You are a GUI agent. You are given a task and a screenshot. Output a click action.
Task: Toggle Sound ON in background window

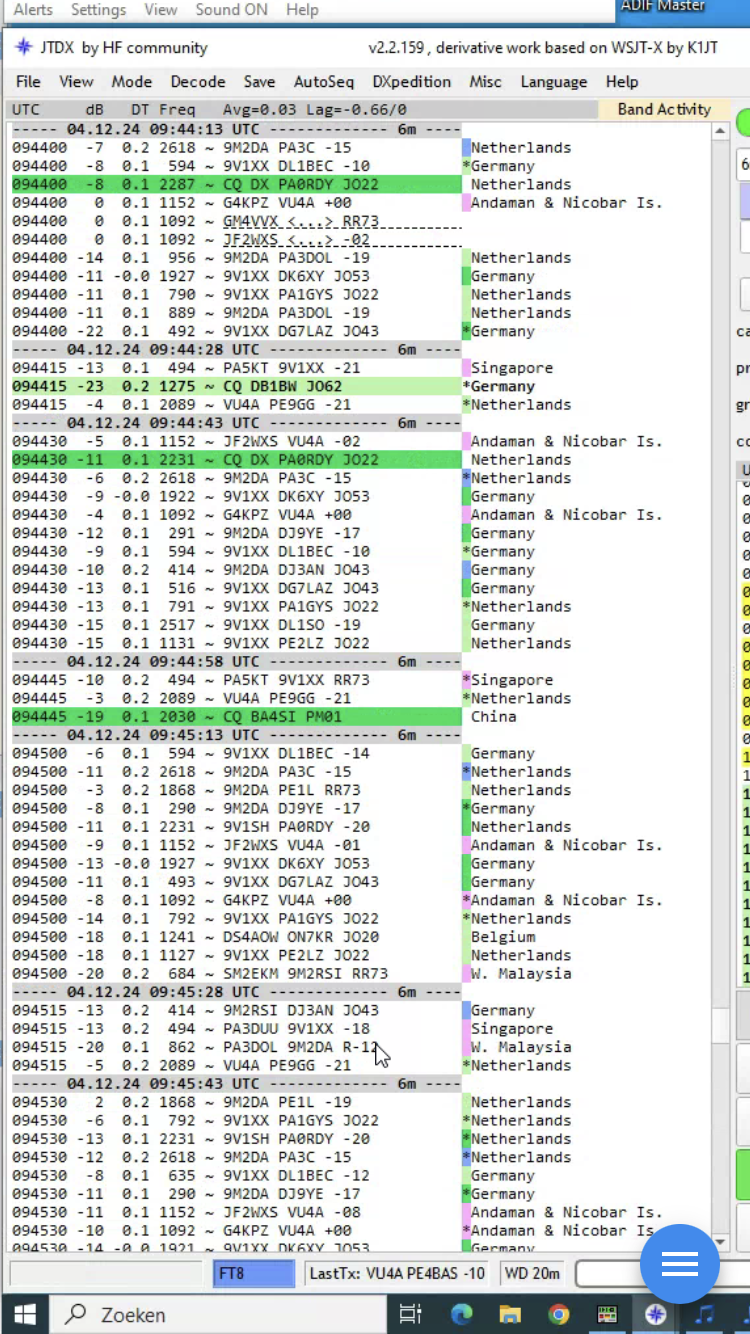231,10
